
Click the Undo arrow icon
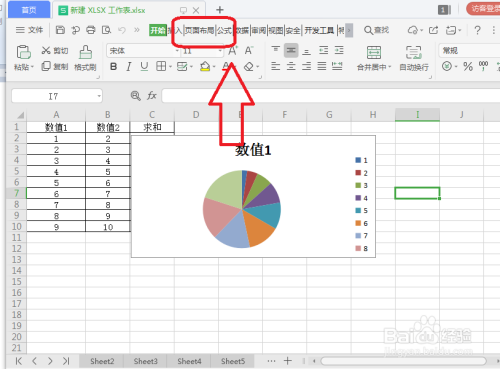122,30
